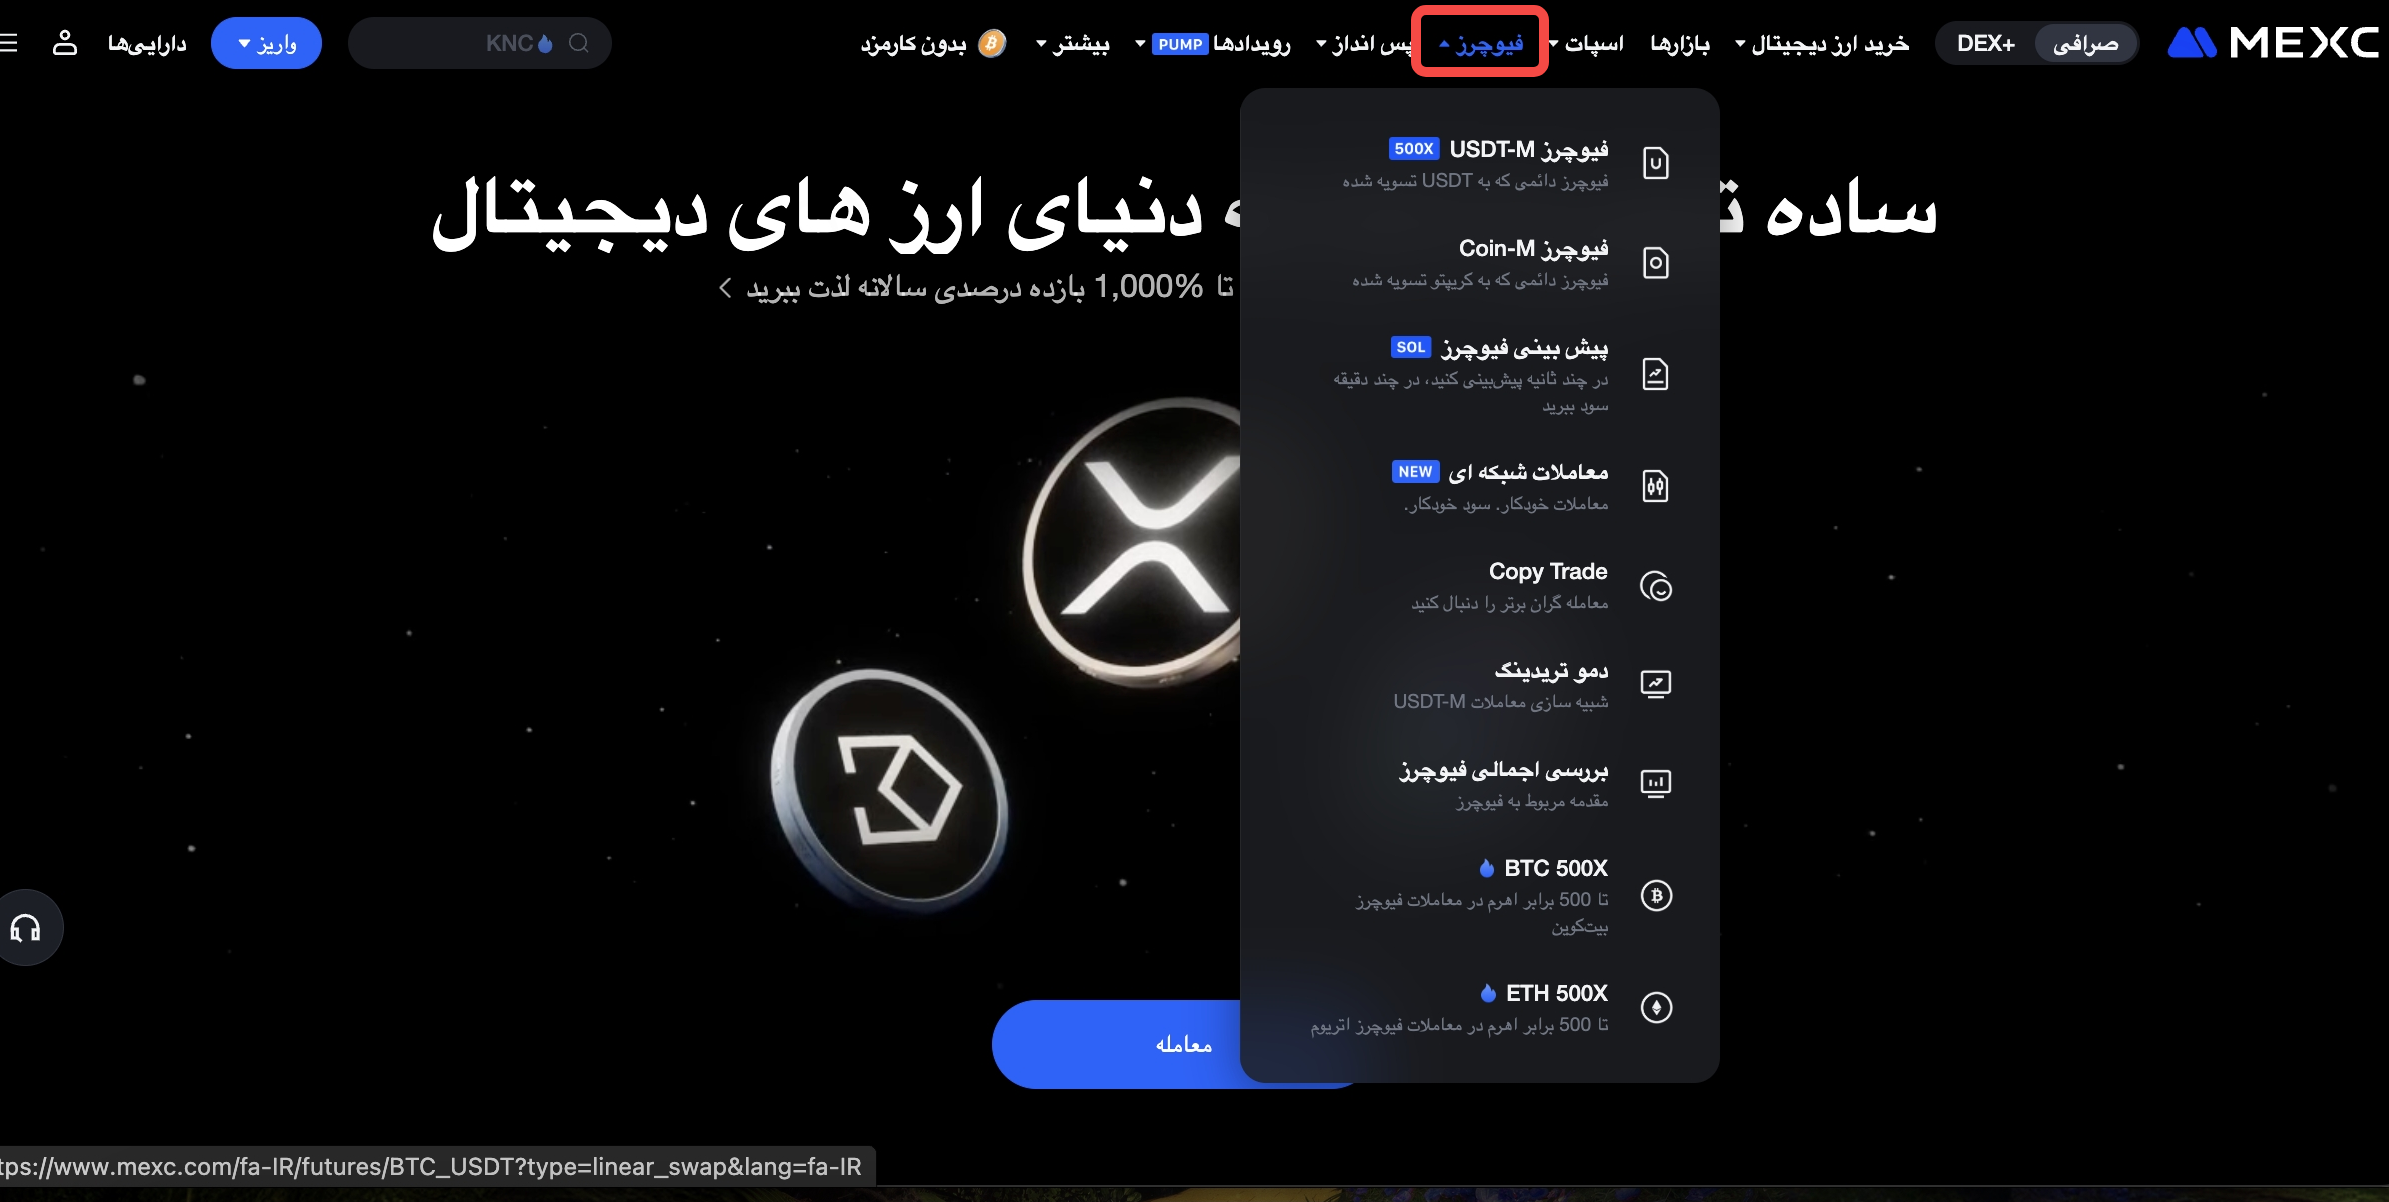The image size is (2389, 1202).
Task: Collapse the فیوچرز futures menu
Action: 1481,43
